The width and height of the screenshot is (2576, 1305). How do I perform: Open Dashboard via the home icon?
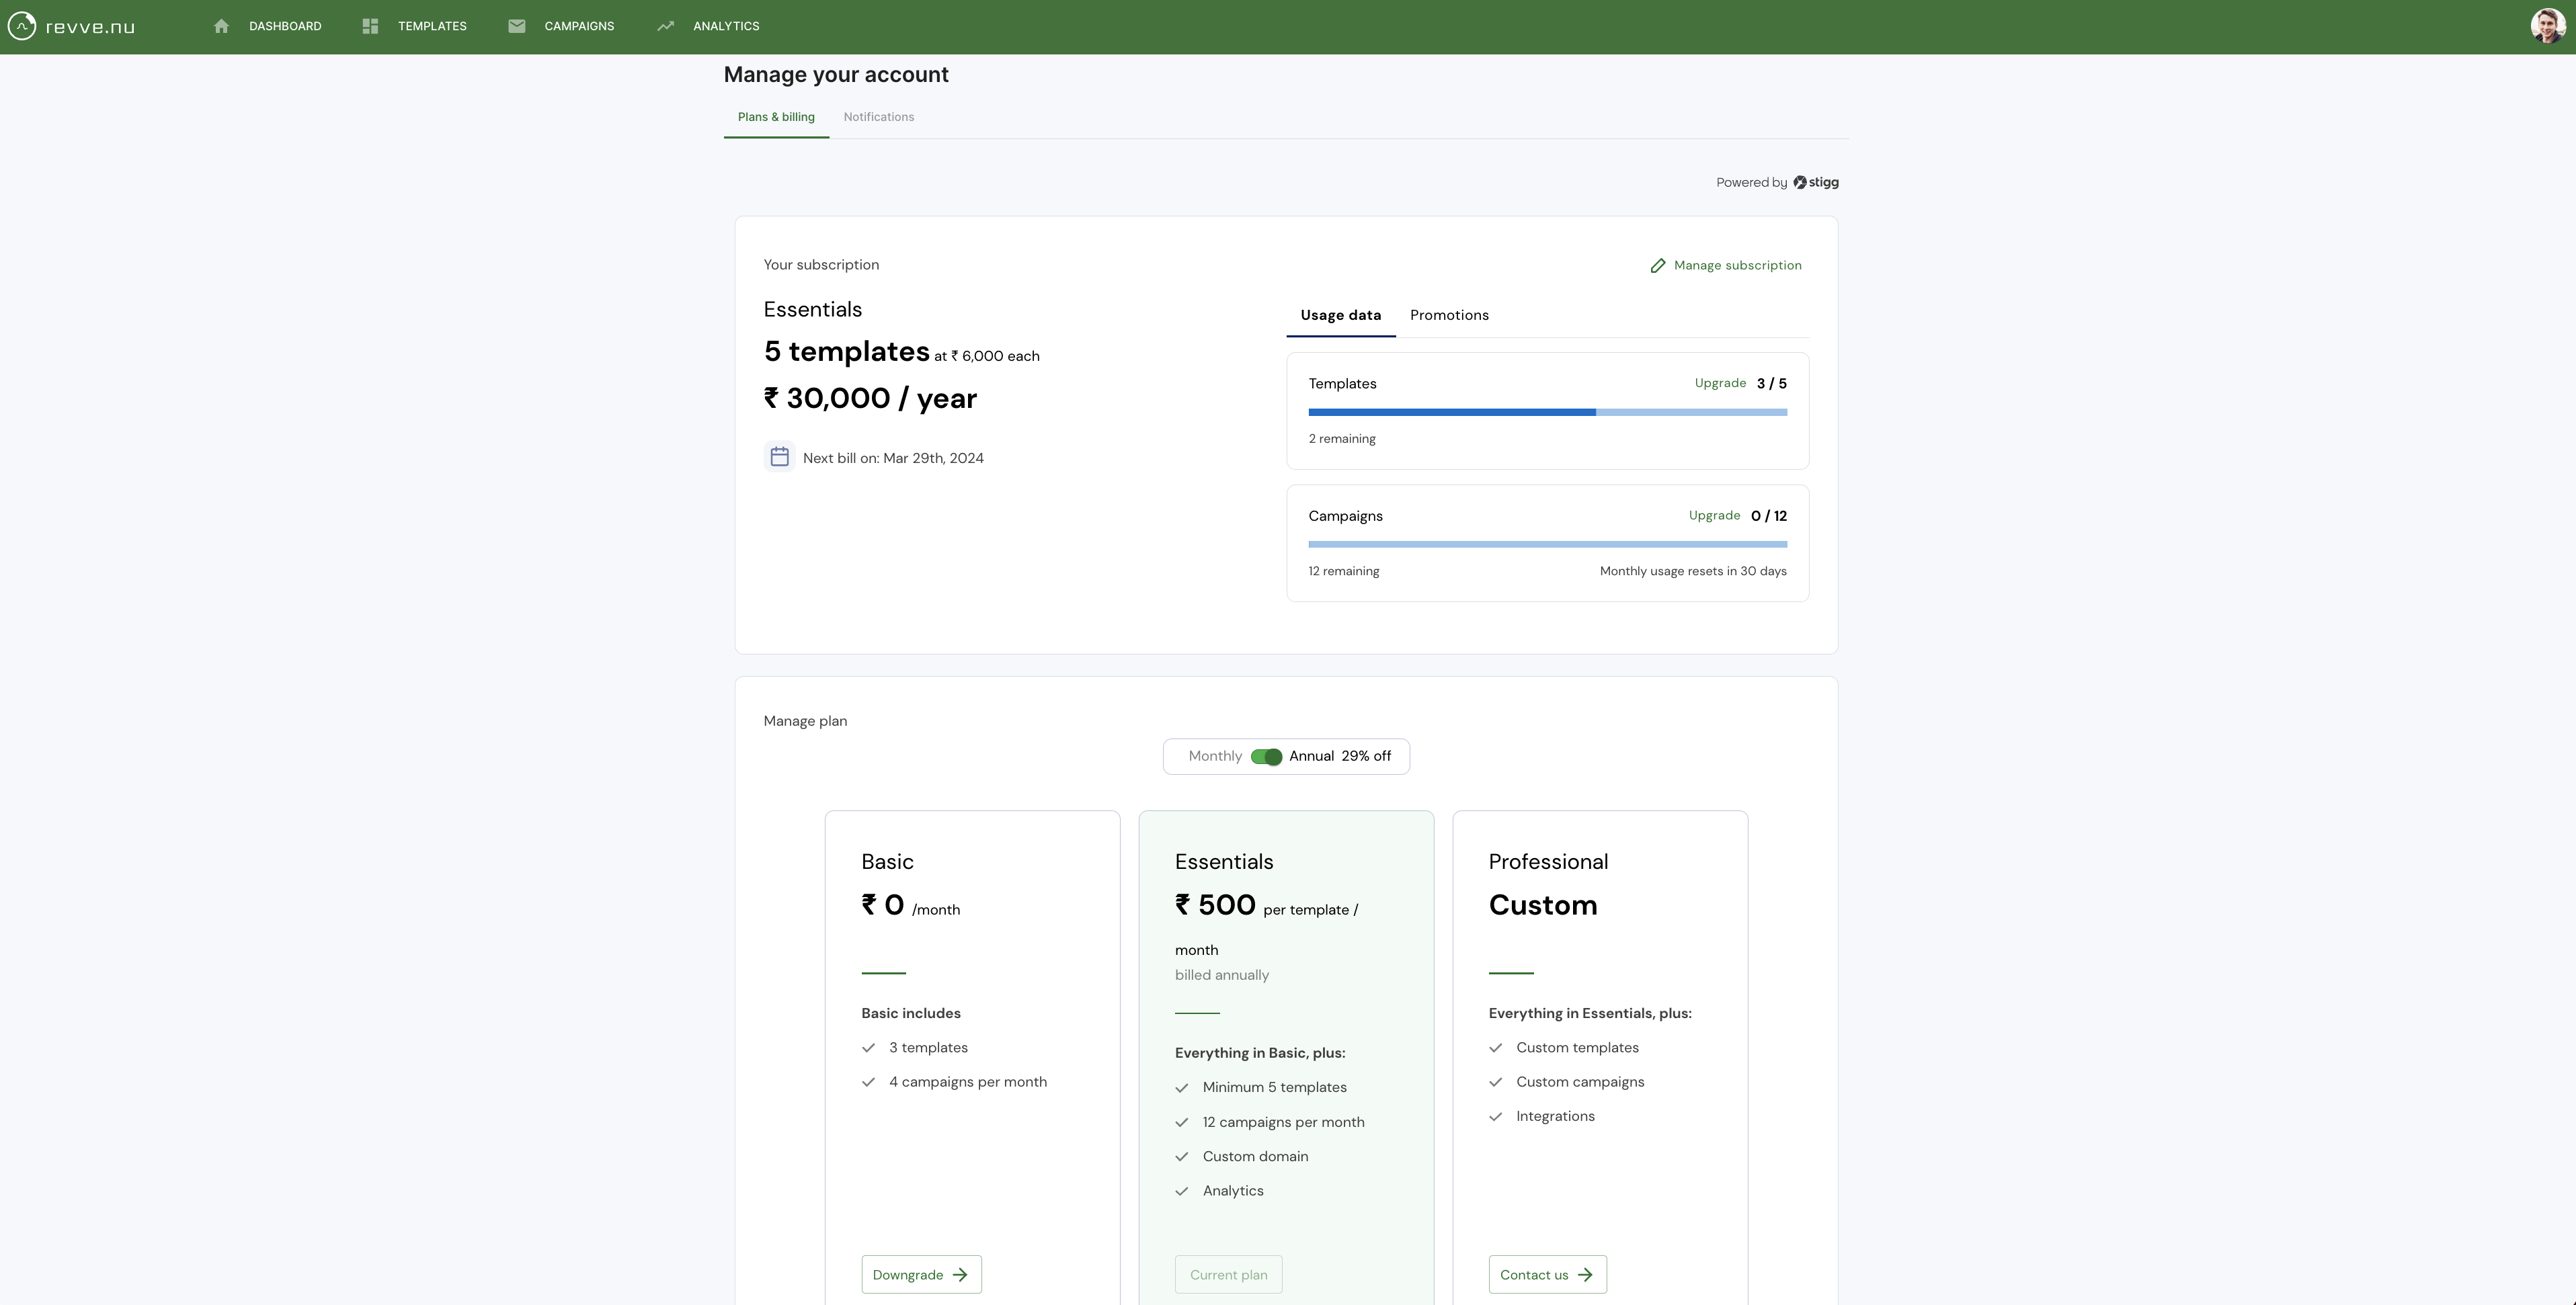(221, 26)
